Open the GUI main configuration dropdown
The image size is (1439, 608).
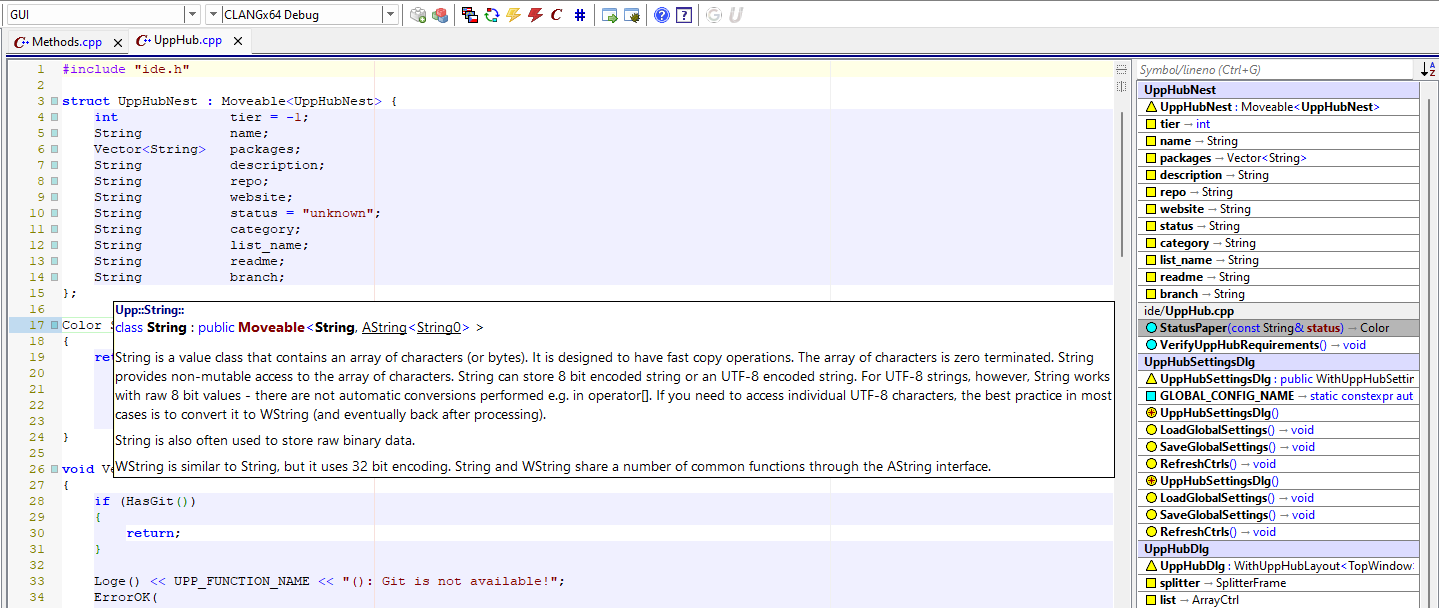pyautogui.click(x=192, y=15)
